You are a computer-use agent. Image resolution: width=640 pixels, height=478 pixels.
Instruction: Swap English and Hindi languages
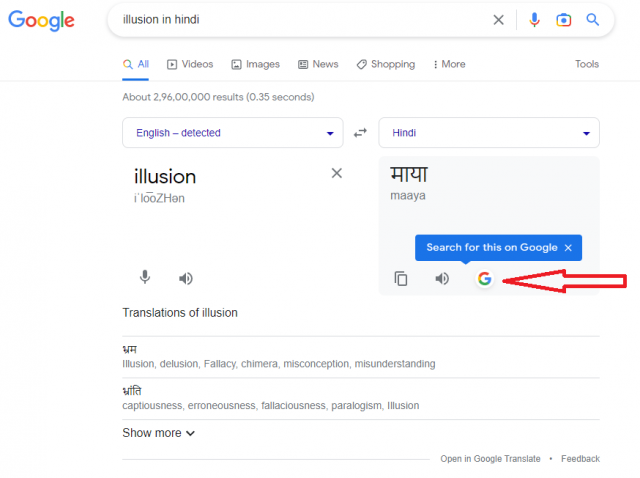coord(360,133)
